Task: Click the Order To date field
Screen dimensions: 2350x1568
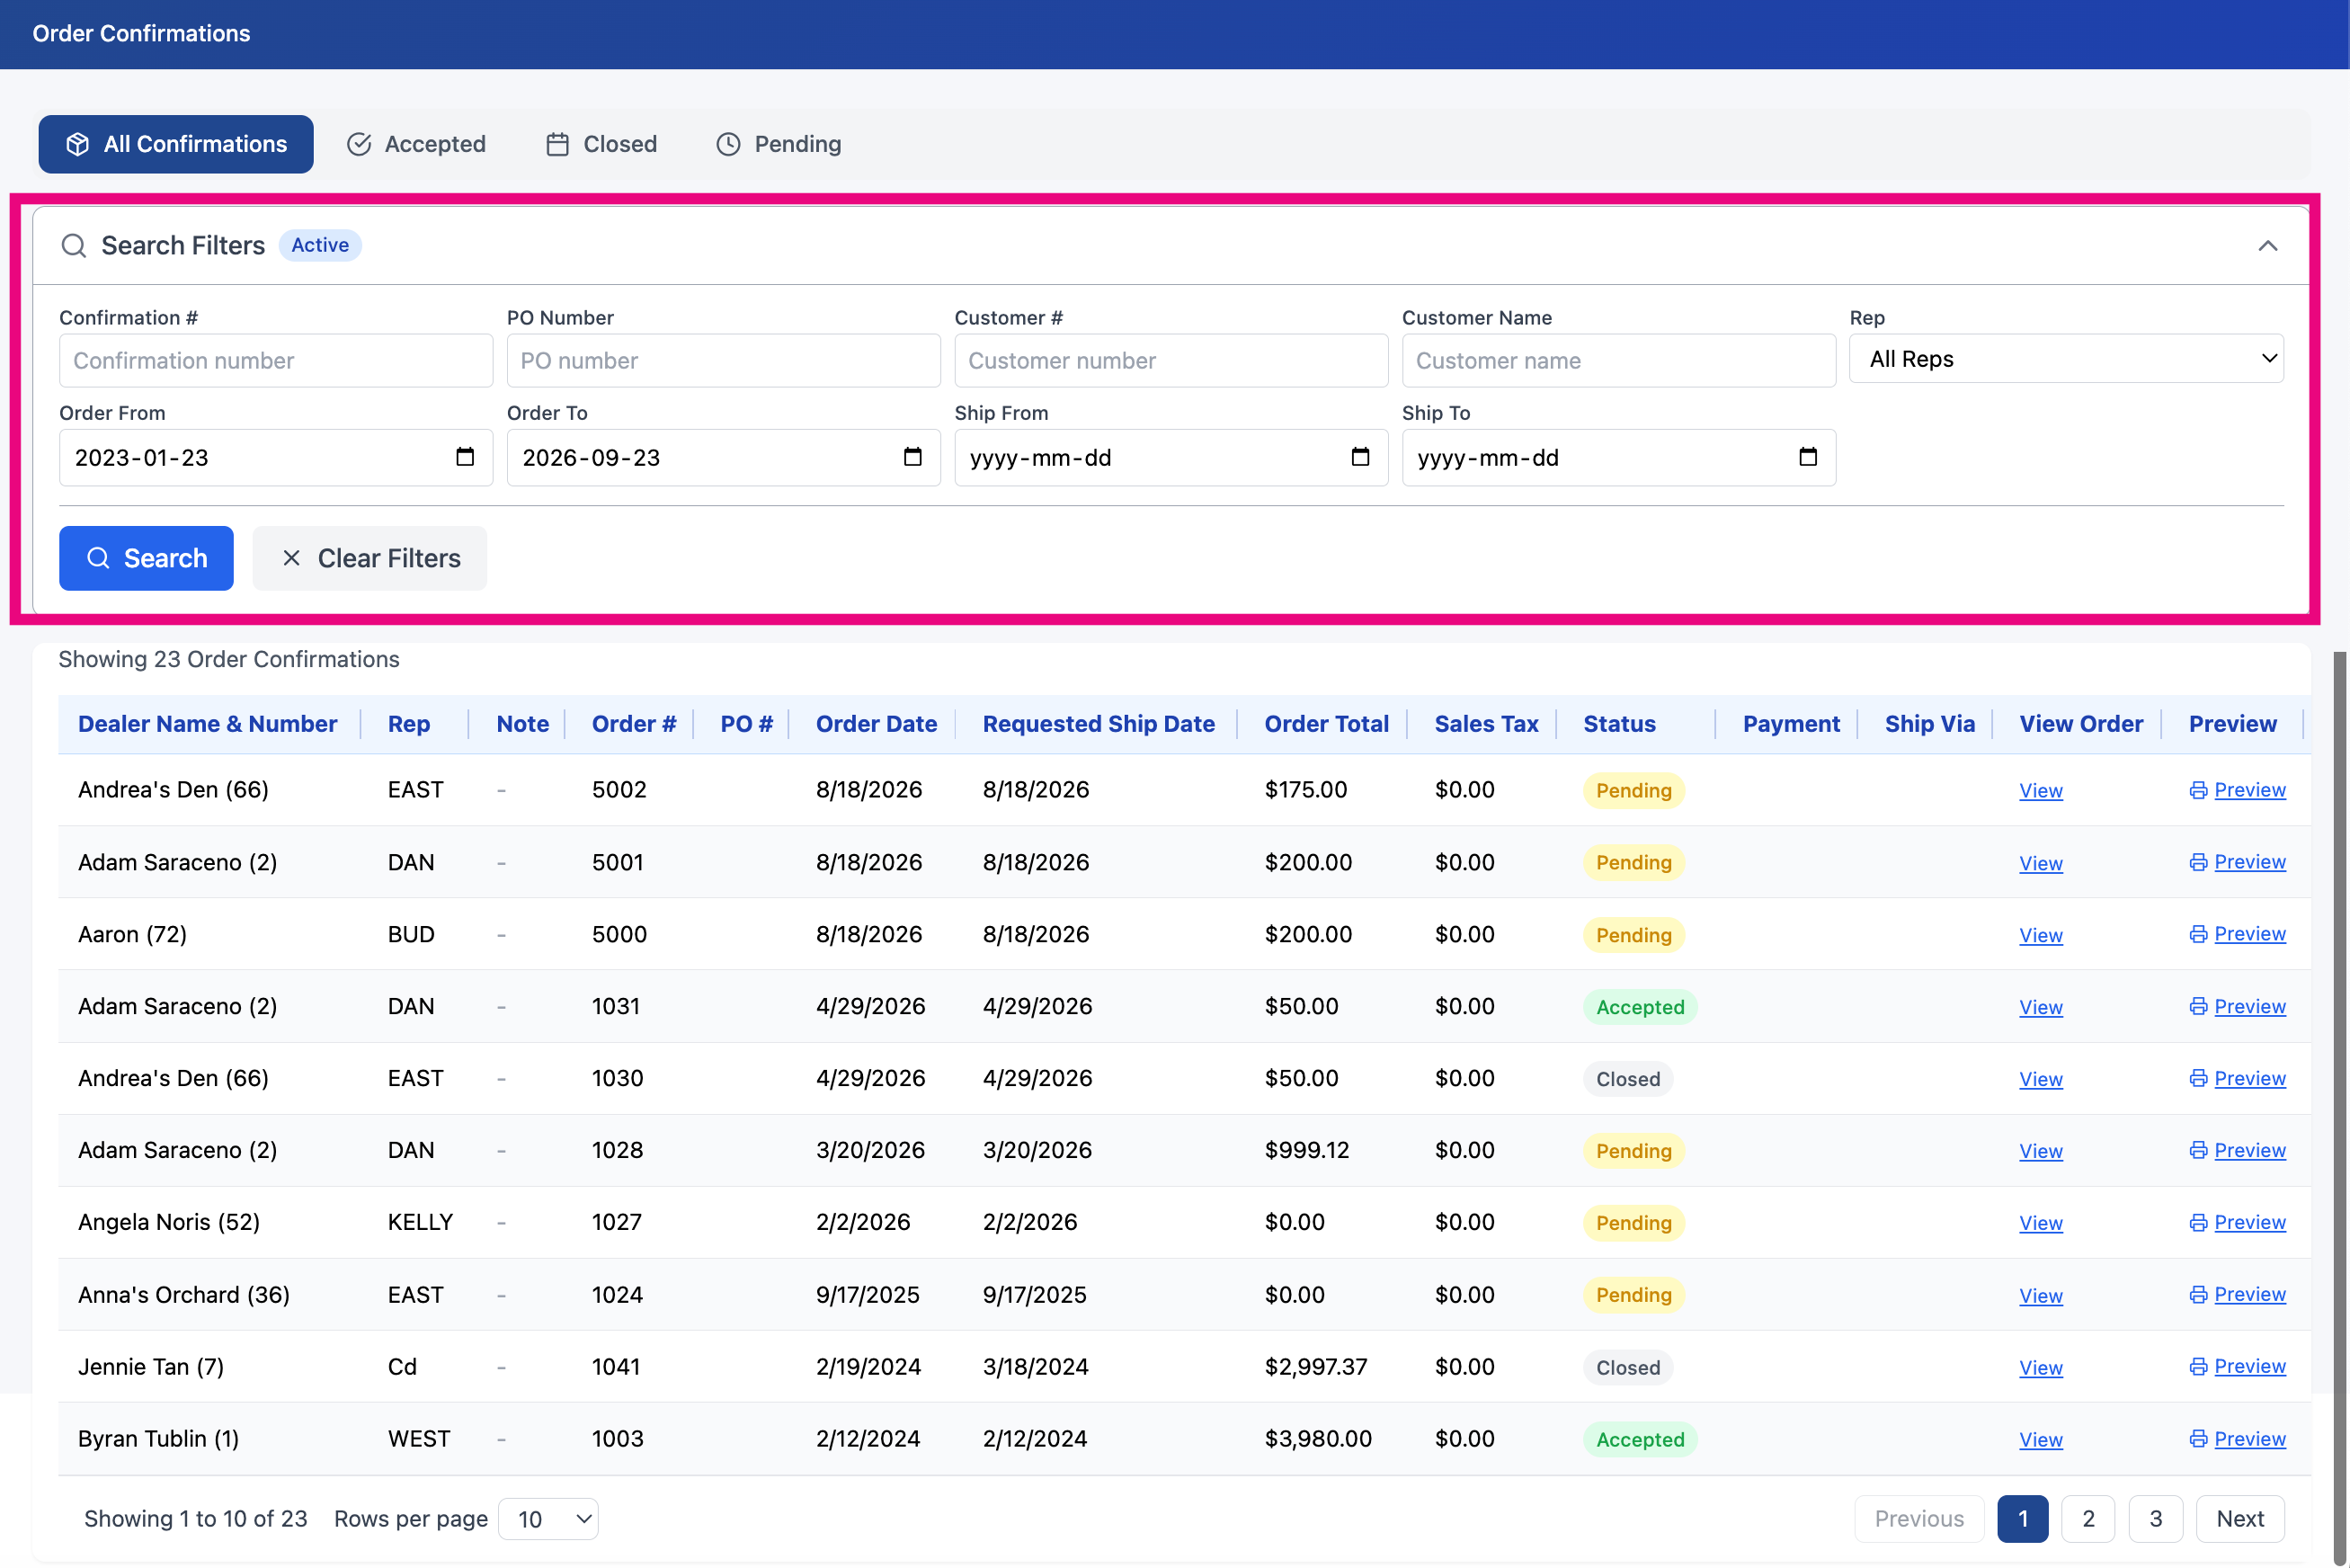Action: pos(723,458)
